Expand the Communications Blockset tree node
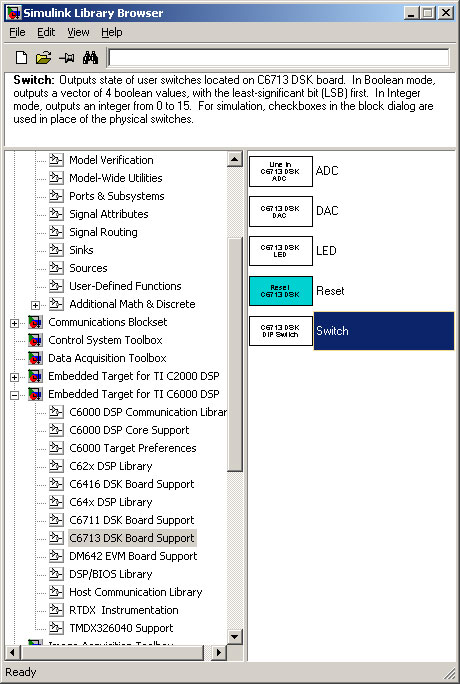 click(14, 323)
